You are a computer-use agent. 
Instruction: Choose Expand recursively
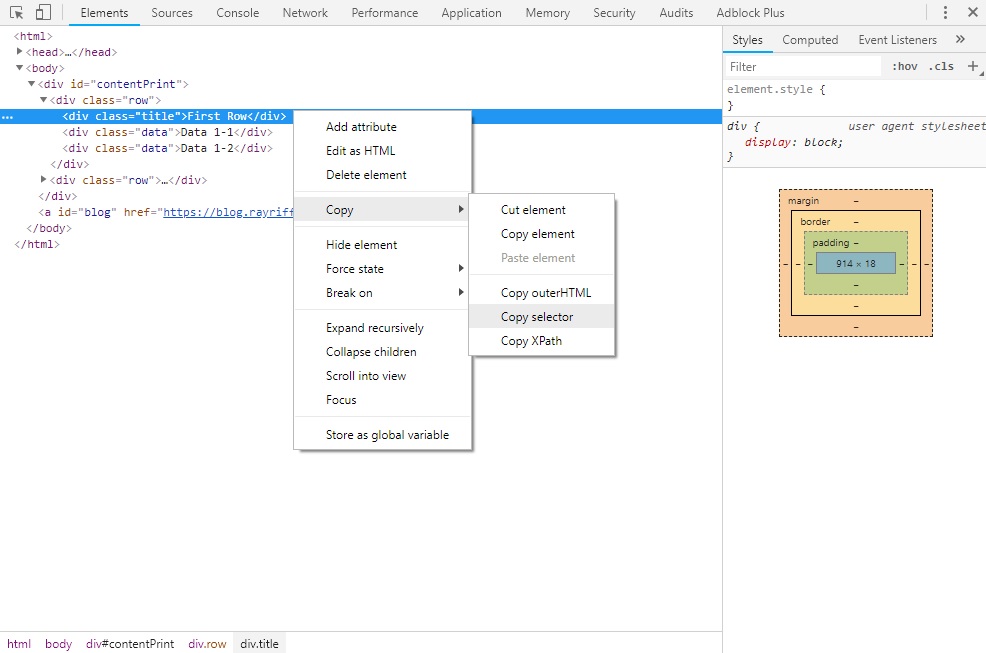tap(382, 328)
